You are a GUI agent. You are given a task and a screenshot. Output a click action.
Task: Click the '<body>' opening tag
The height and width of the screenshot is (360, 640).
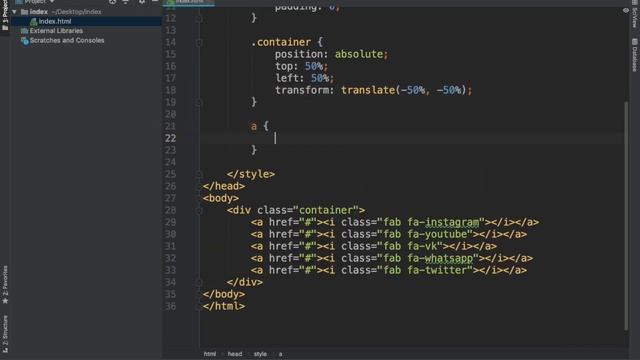221,198
